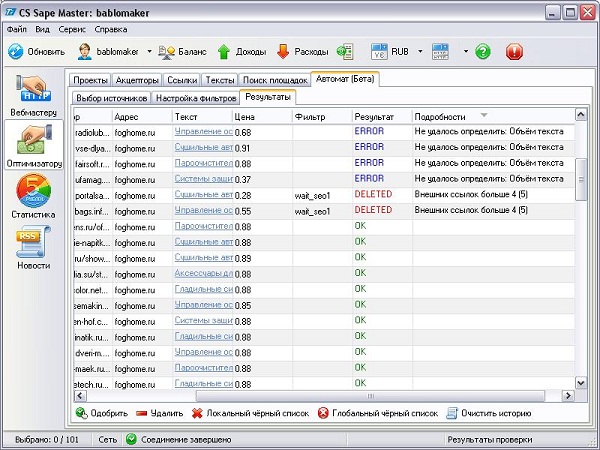Image resolution: width=600 pixels, height=450 pixels.
Task: Click the green Доходы up arrow
Action: (224, 52)
